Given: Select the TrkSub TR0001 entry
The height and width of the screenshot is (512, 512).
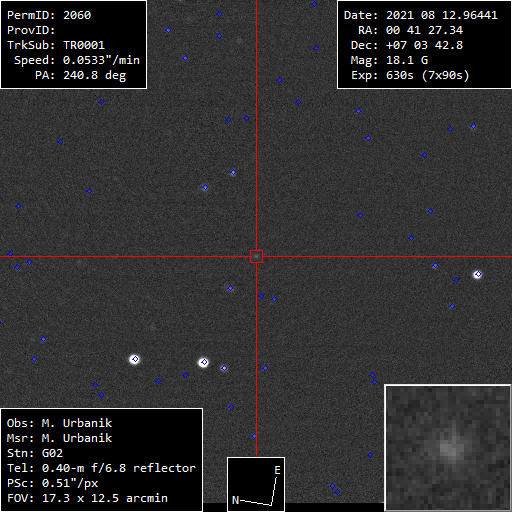Looking at the screenshot, I should coord(56,45).
